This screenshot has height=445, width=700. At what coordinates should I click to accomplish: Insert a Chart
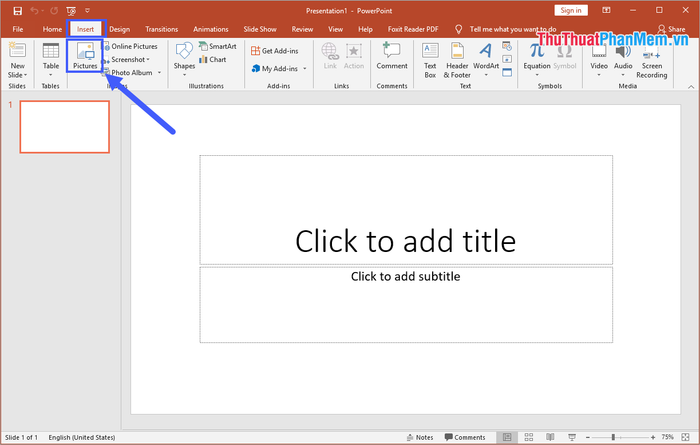(x=212, y=60)
